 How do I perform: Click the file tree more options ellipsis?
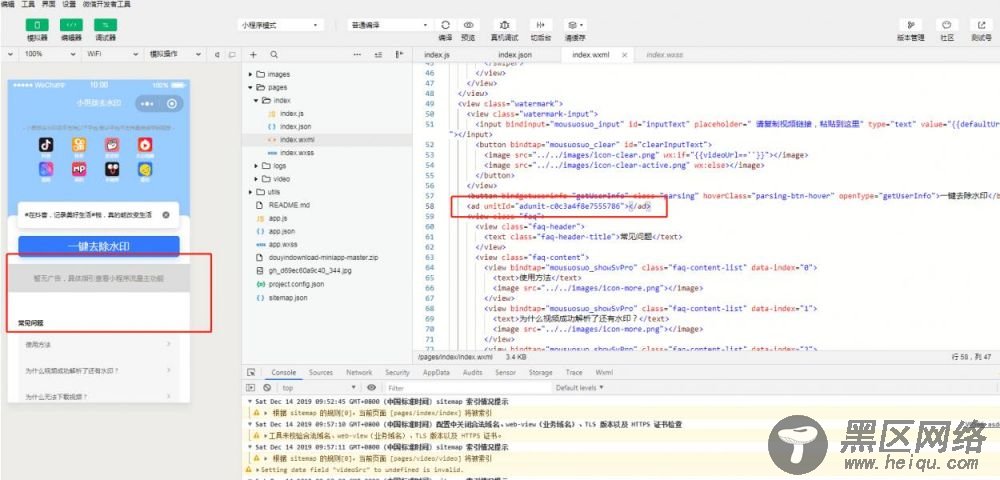tap(357, 55)
